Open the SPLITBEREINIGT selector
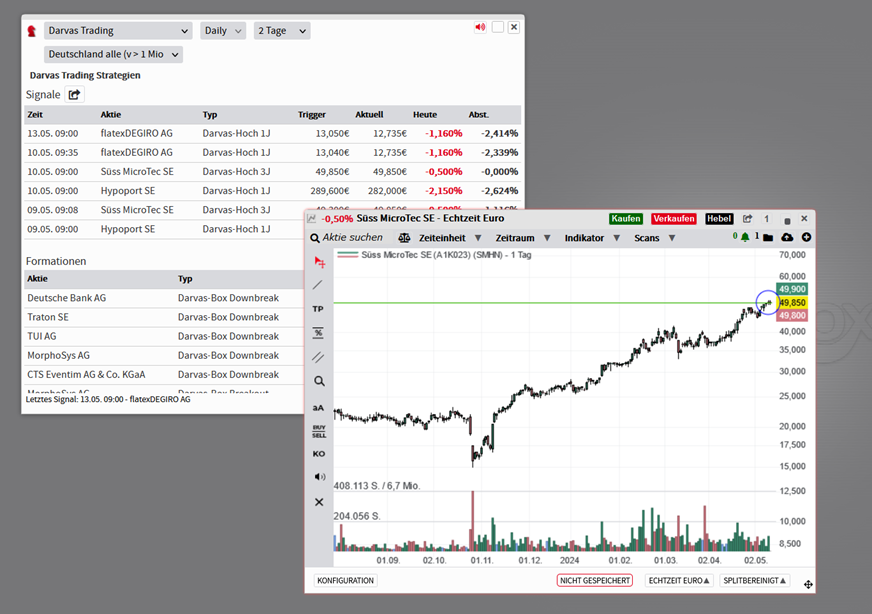872x614 pixels. 754,581
